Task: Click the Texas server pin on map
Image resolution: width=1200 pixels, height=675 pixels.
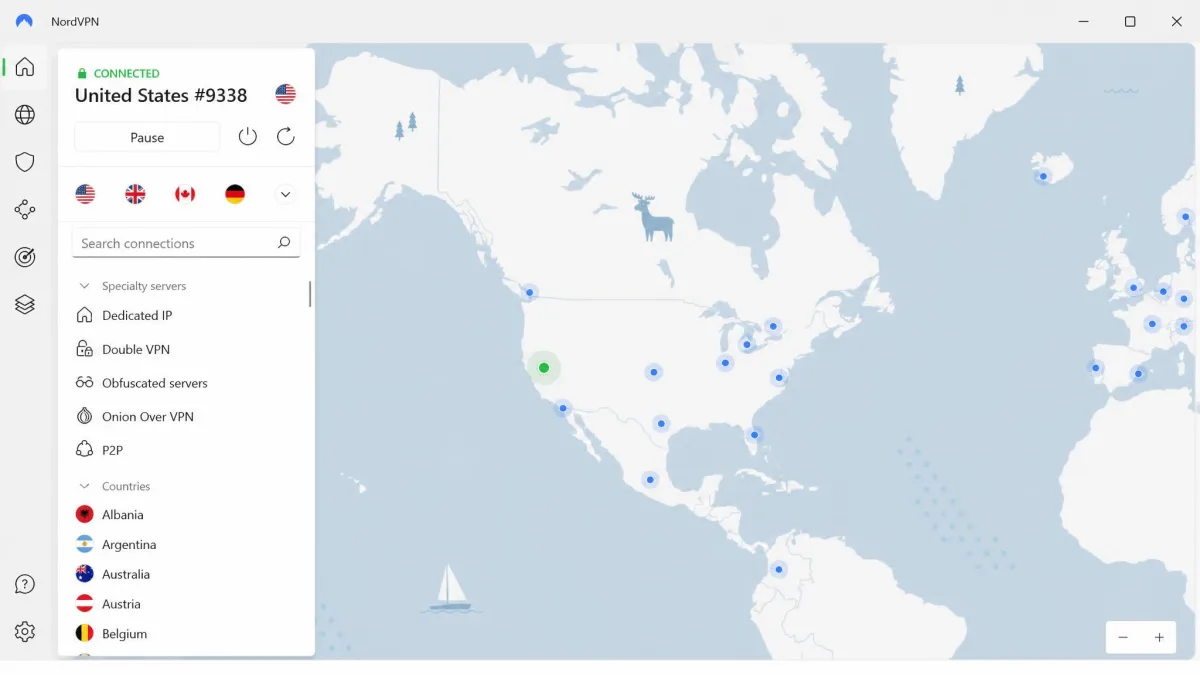Action: pos(661,423)
